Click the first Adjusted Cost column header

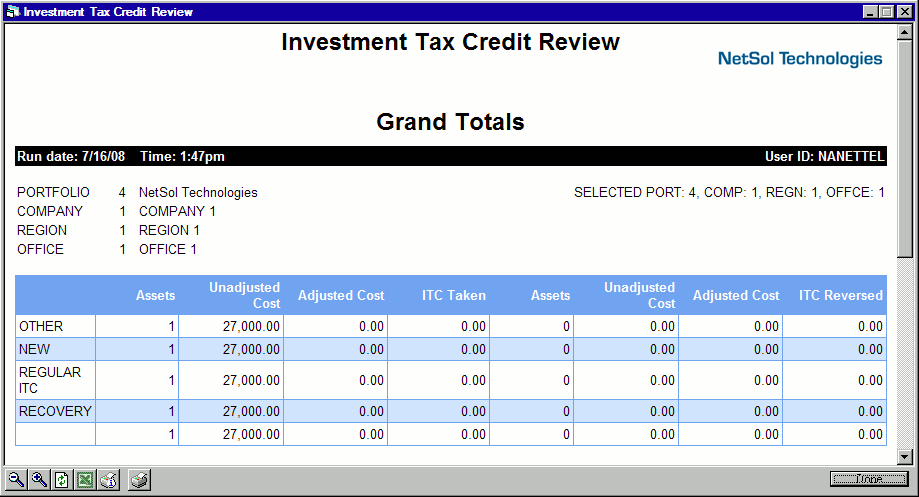coord(341,295)
